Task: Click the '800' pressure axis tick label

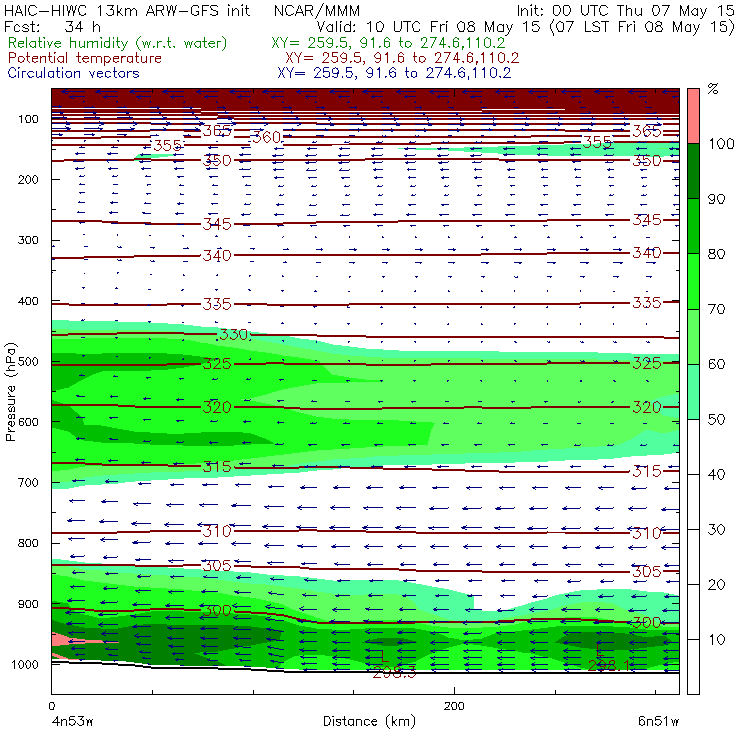Action: point(28,543)
